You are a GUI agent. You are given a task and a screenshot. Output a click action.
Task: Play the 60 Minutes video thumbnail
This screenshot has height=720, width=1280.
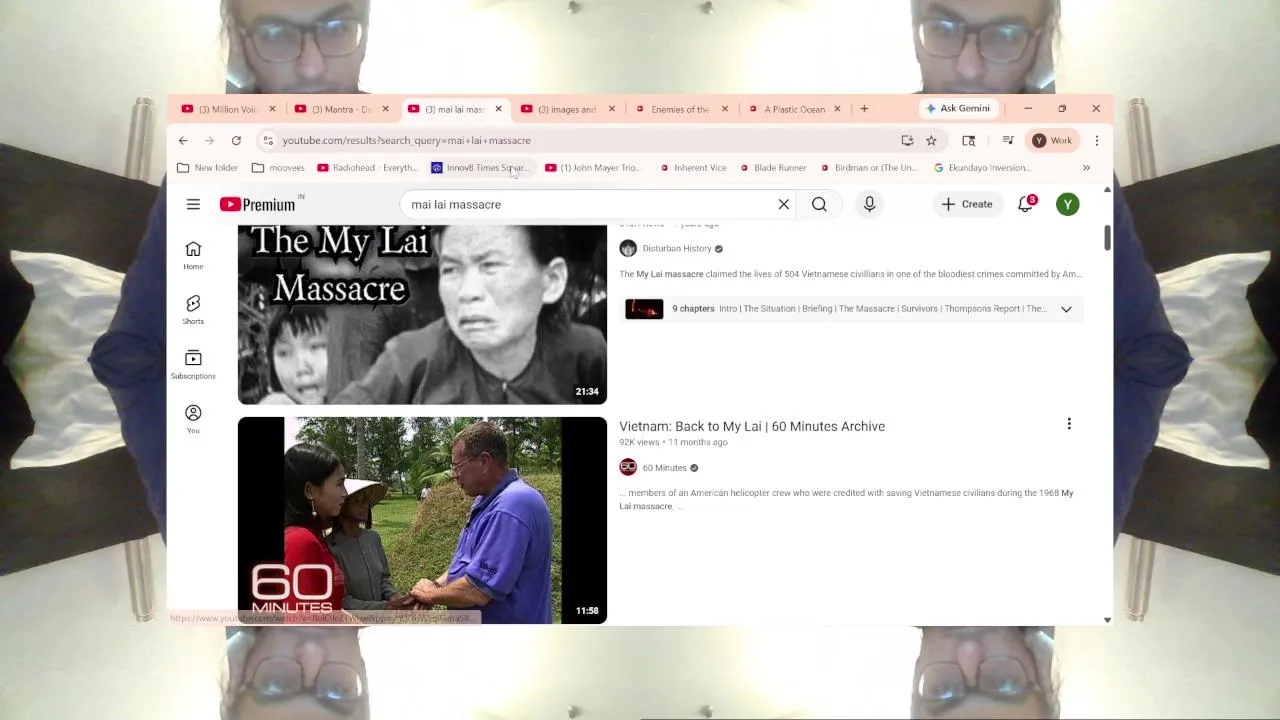(x=422, y=520)
